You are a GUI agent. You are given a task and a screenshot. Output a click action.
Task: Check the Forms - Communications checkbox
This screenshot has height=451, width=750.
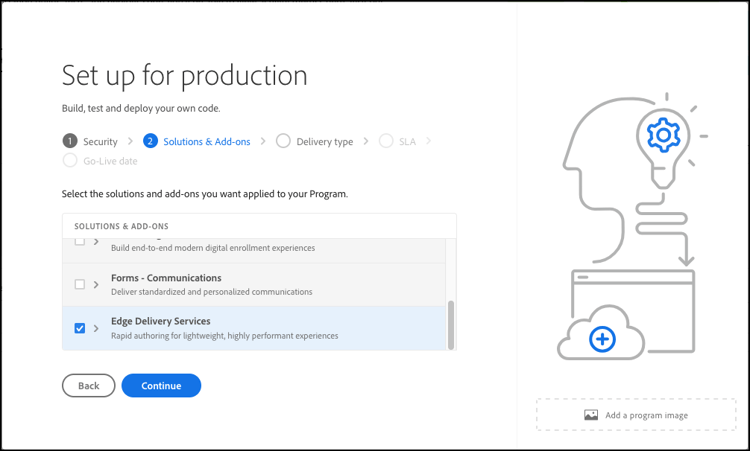click(x=80, y=285)
